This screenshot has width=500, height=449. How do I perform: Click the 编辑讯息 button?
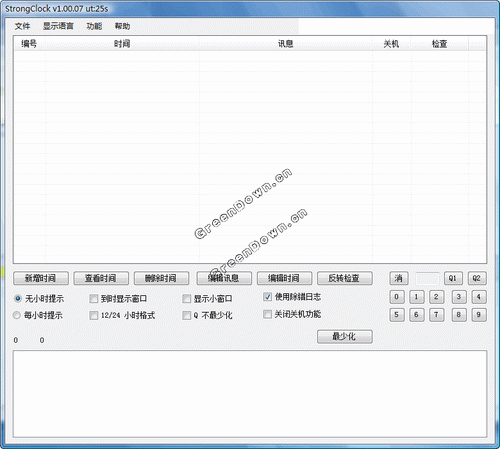(x=224, y=278)
